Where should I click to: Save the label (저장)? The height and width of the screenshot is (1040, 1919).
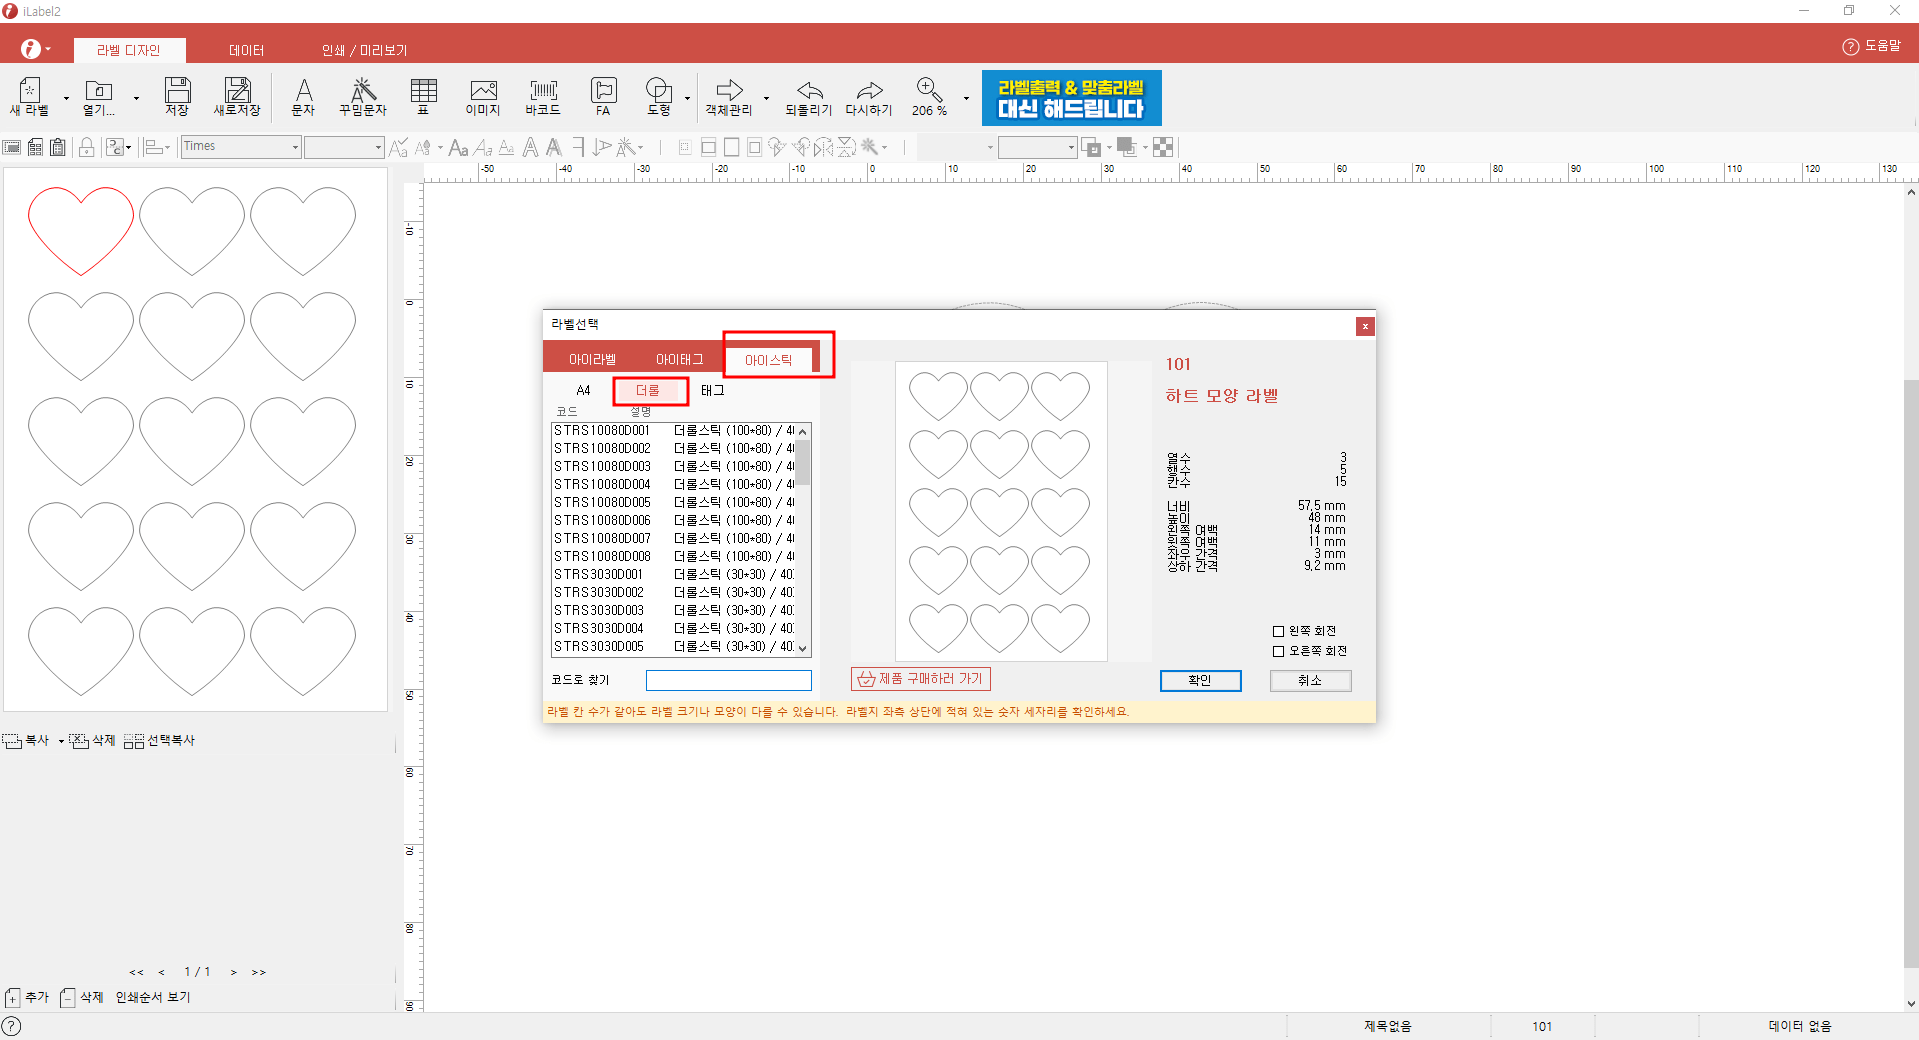click(x=177, y=97)
